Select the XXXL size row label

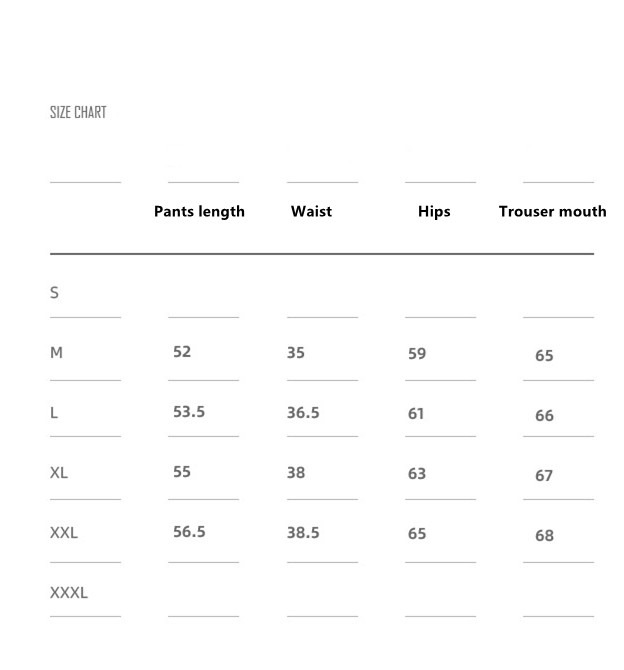point(69,592)
